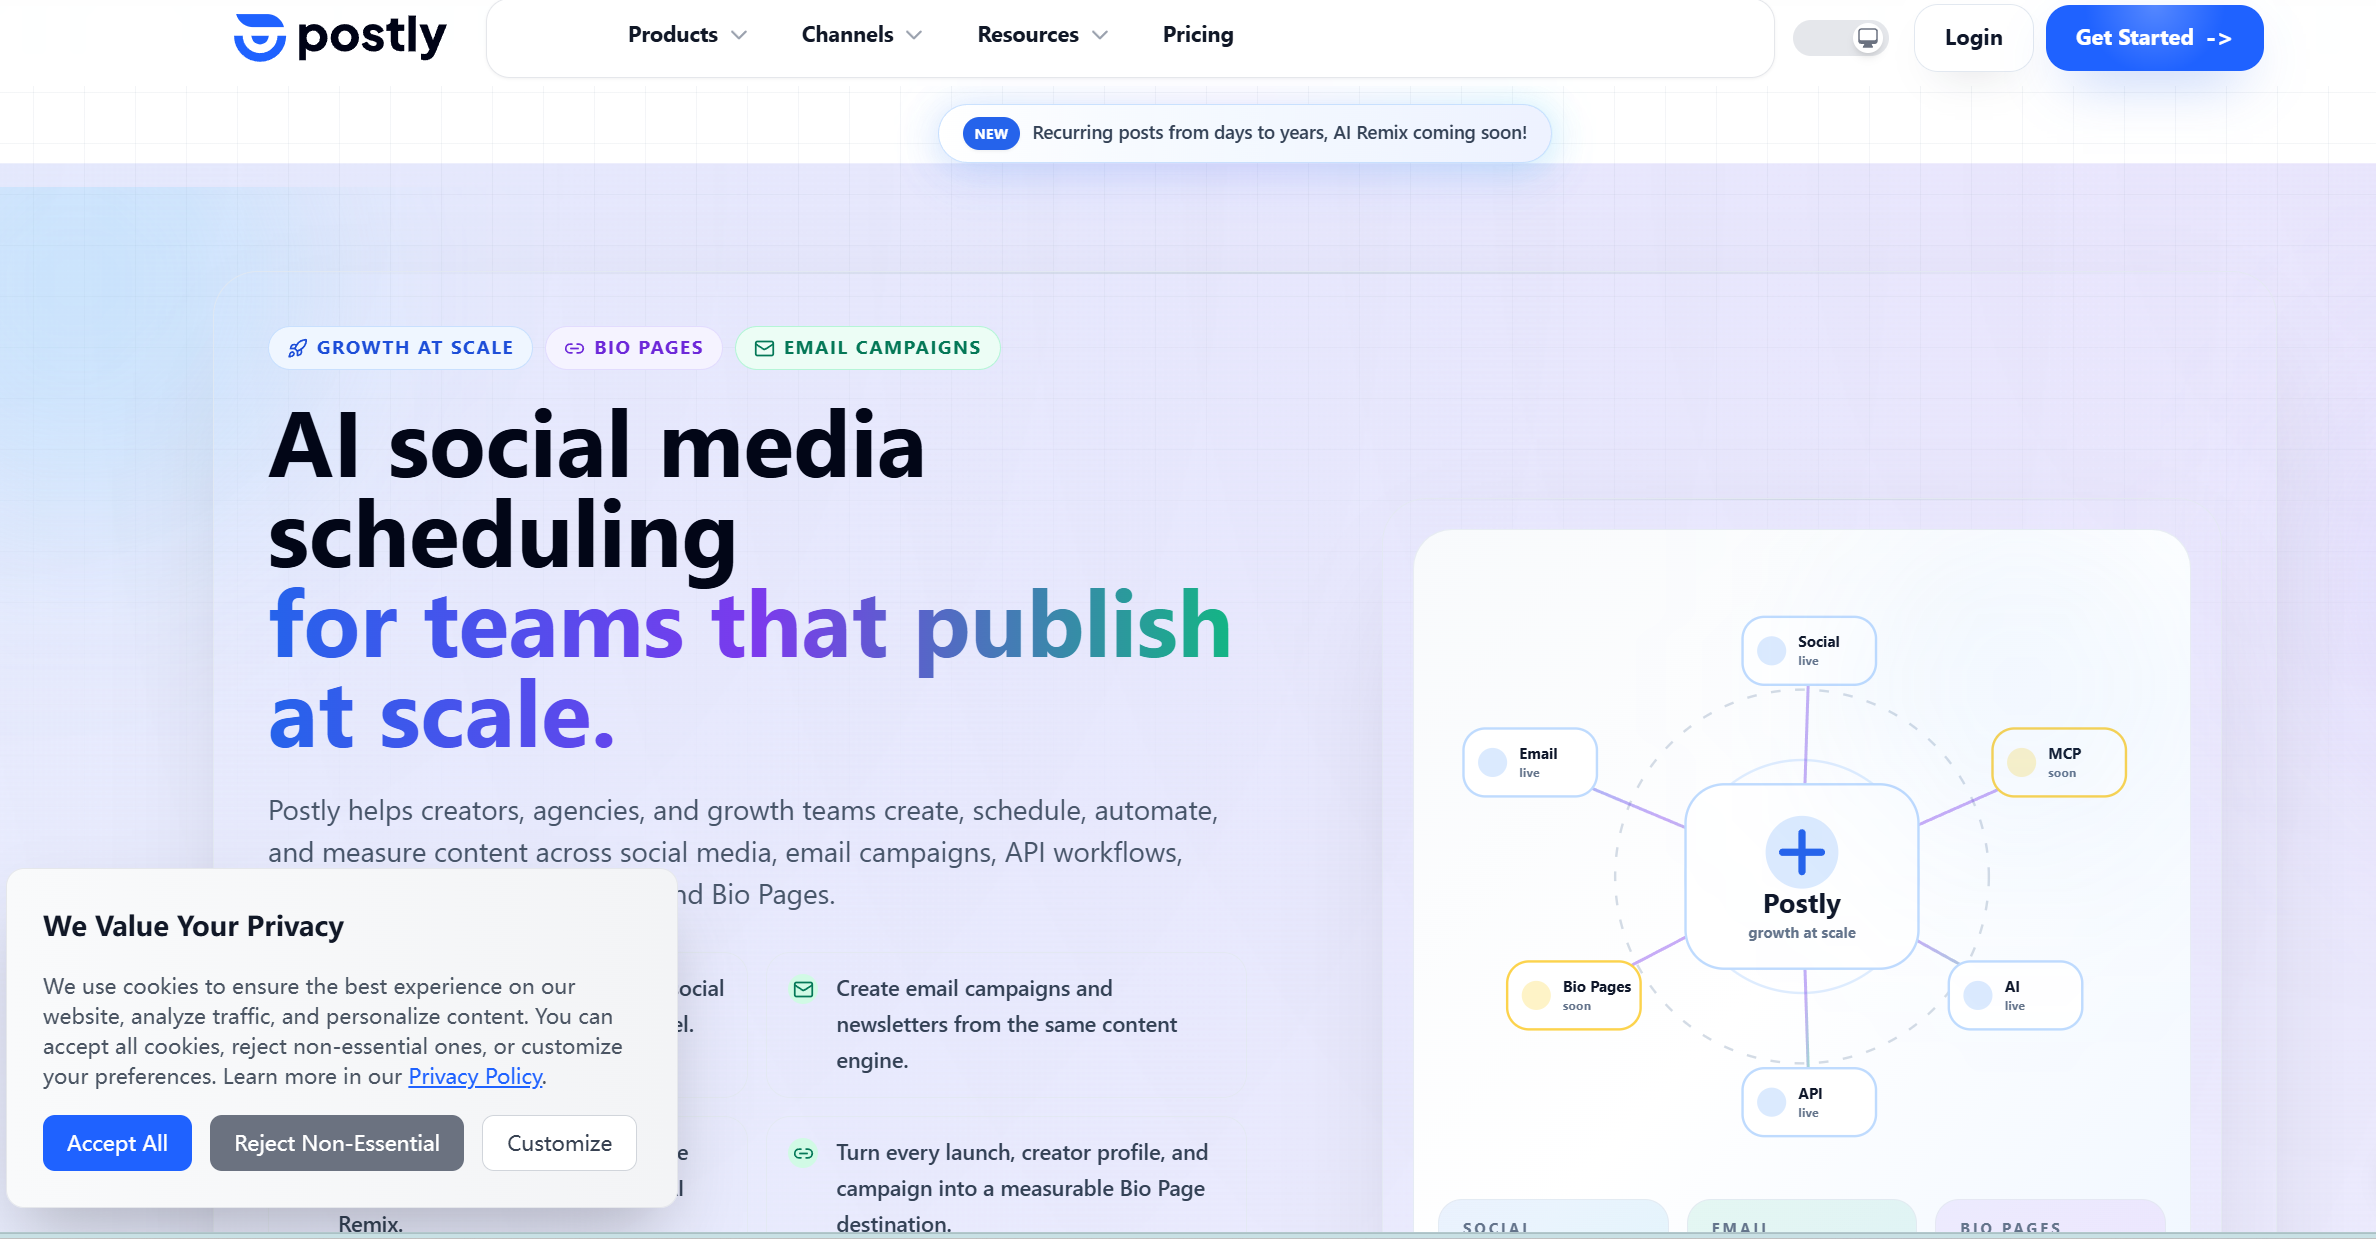Click the 'We Value Your Privacy' heading
2376x1239 pixels.
click(x=193, y=926)
